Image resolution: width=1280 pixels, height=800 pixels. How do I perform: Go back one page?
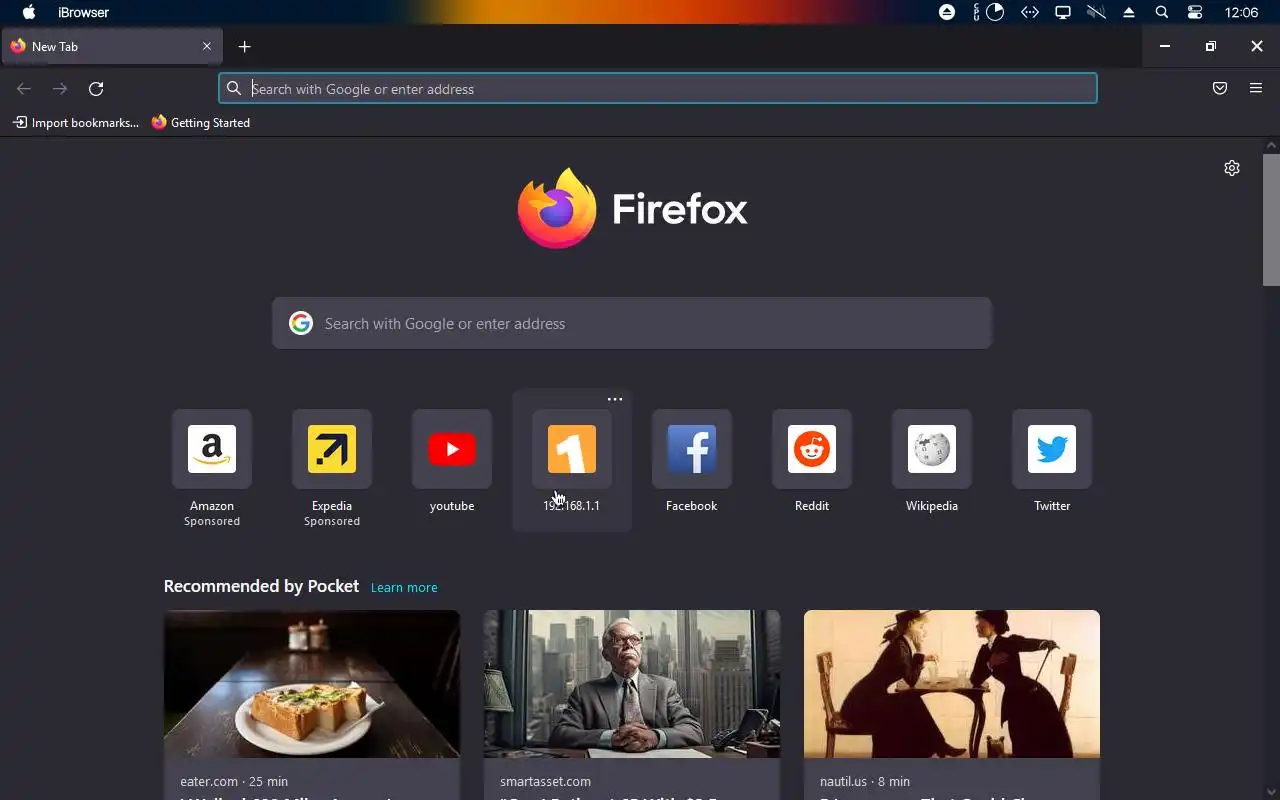(x=24, y=89)
